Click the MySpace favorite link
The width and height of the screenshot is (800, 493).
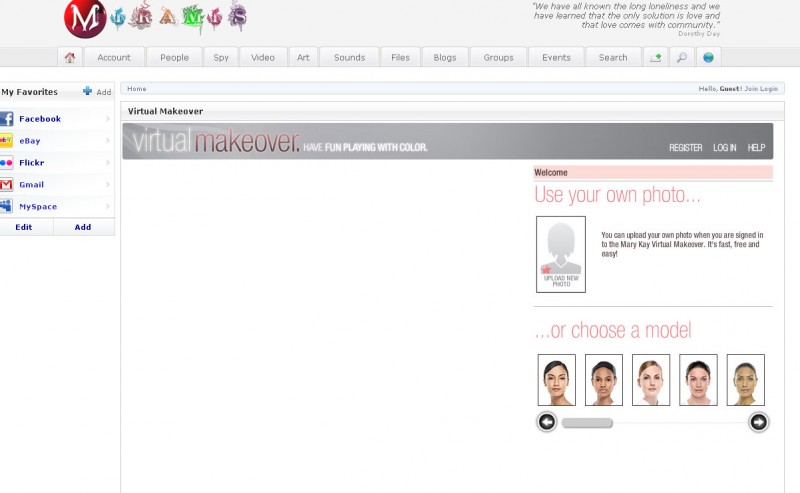point(38,207)
